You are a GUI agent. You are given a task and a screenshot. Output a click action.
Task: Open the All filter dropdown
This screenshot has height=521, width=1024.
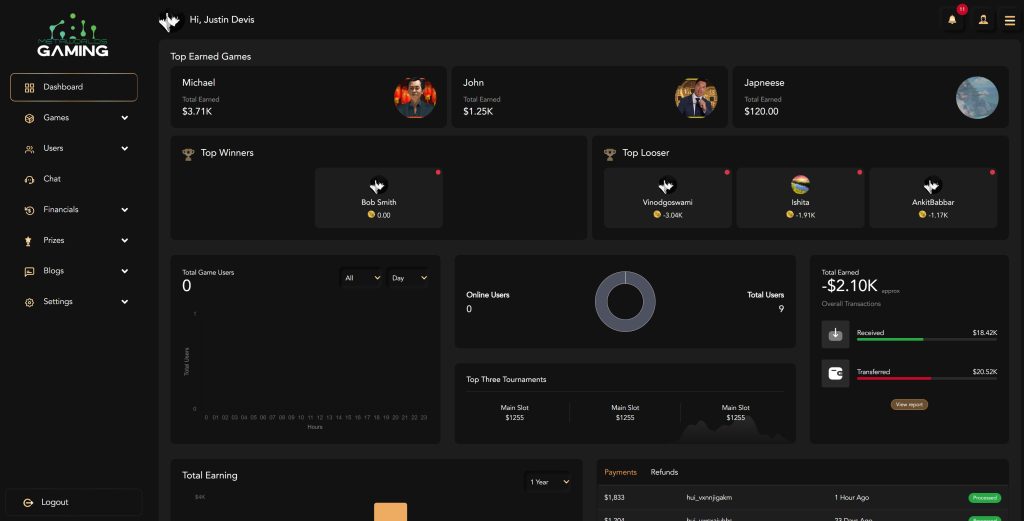(362, 278)
